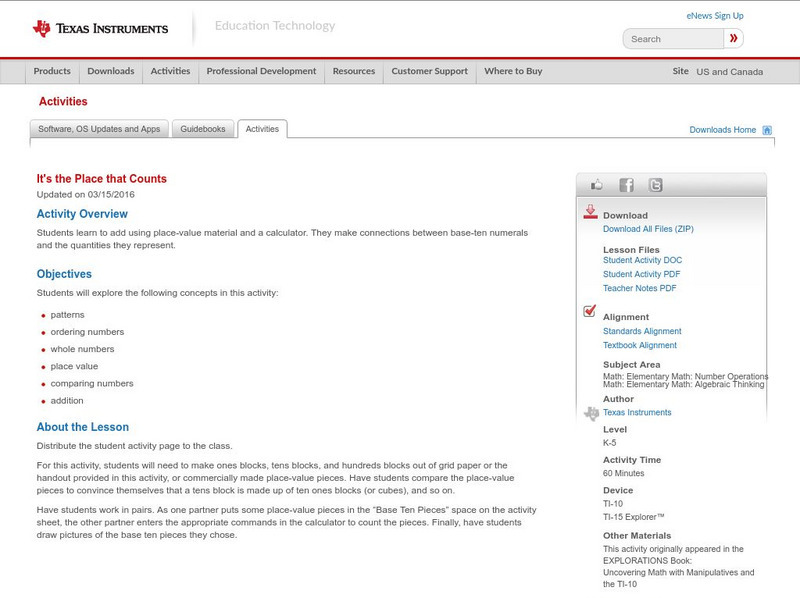Click the 'TI-10' device entry
The height and width of the screenshot is (598, 800).
pos(613,504)
